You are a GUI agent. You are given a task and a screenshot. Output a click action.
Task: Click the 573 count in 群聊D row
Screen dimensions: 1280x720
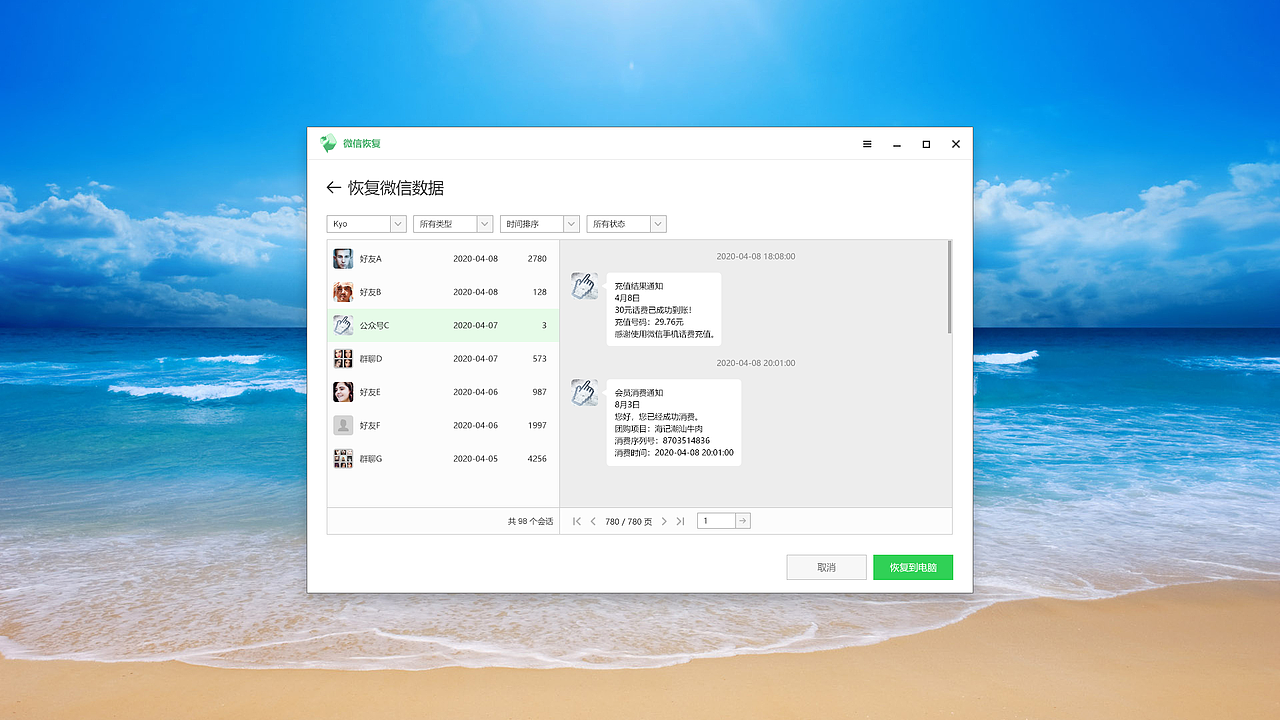[540, 358]
